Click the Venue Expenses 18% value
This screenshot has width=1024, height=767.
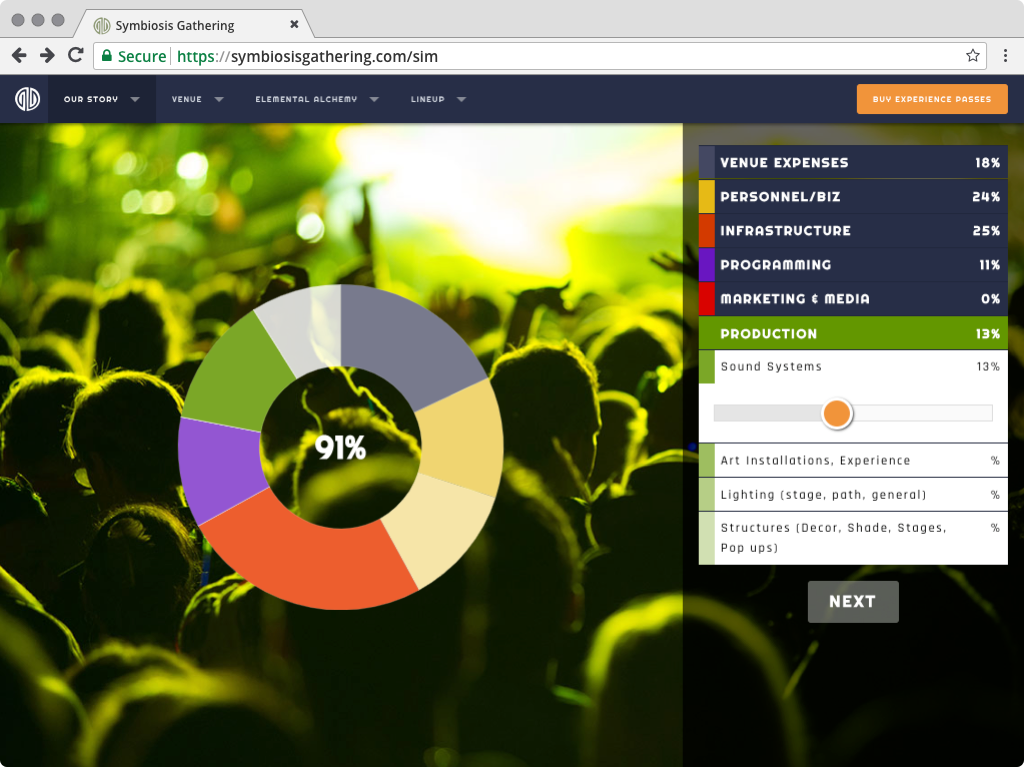click(987, 163)
